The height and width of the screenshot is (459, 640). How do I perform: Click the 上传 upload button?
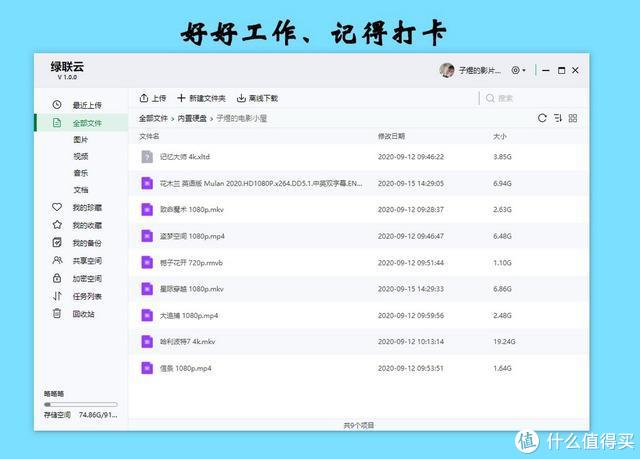tap(153, 98)
